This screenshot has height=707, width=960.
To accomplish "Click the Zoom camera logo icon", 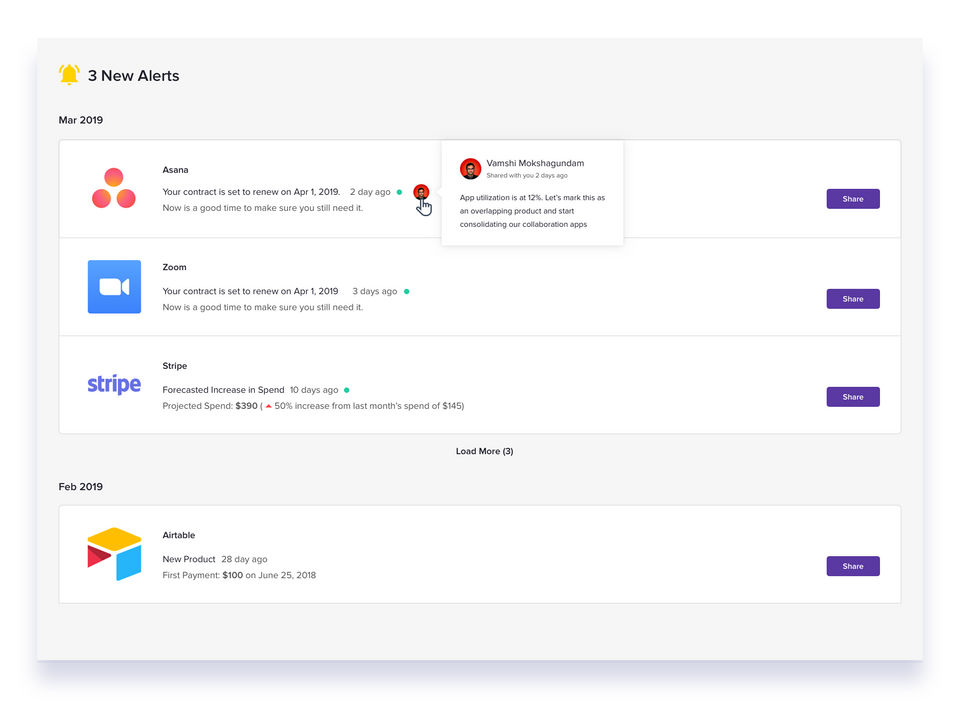I will [x=114, y=287].
